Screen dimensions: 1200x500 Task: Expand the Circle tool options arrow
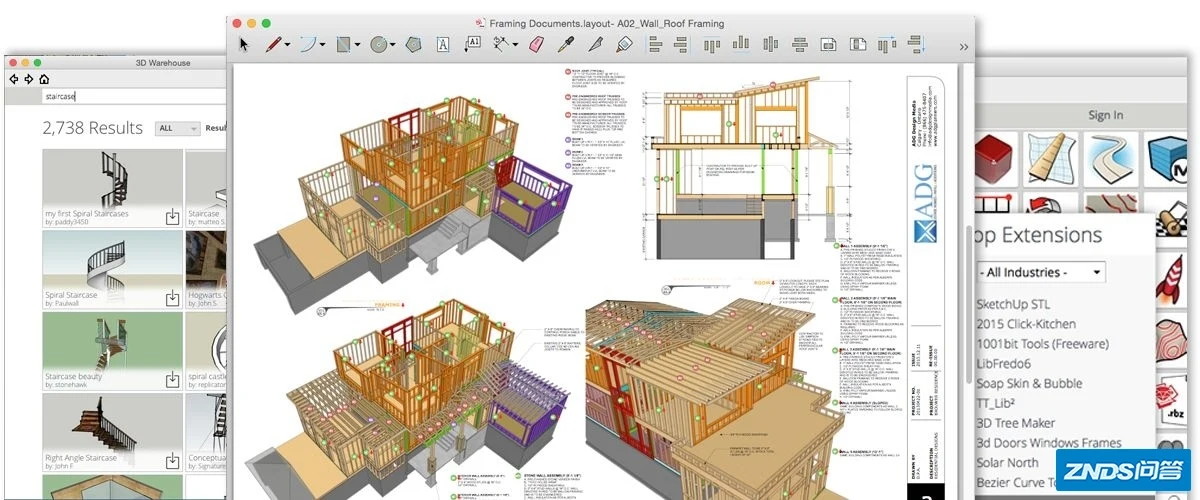[x=393, y=45]
